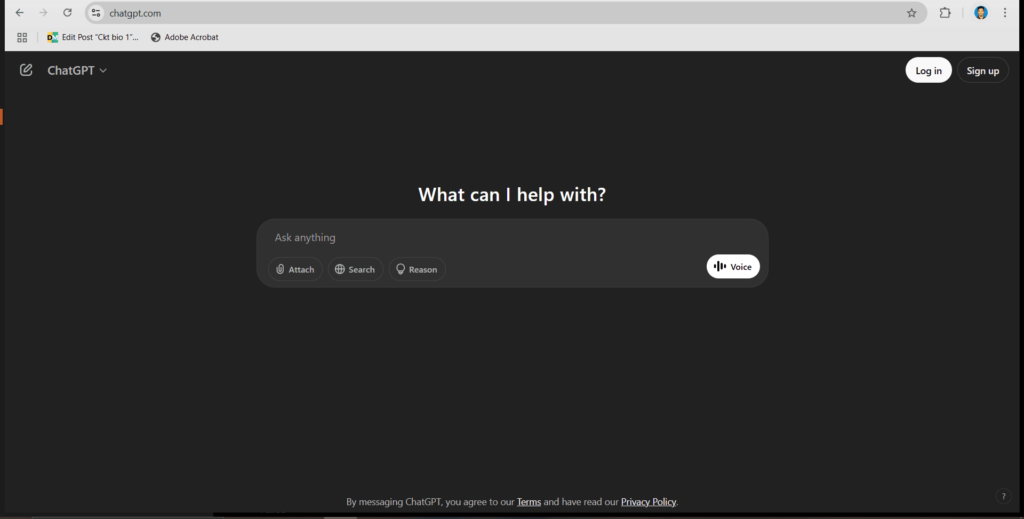This screenshot has height=519, width=1024.
Task: Click the browser forward arrow
Action: (x=43, y=12)
